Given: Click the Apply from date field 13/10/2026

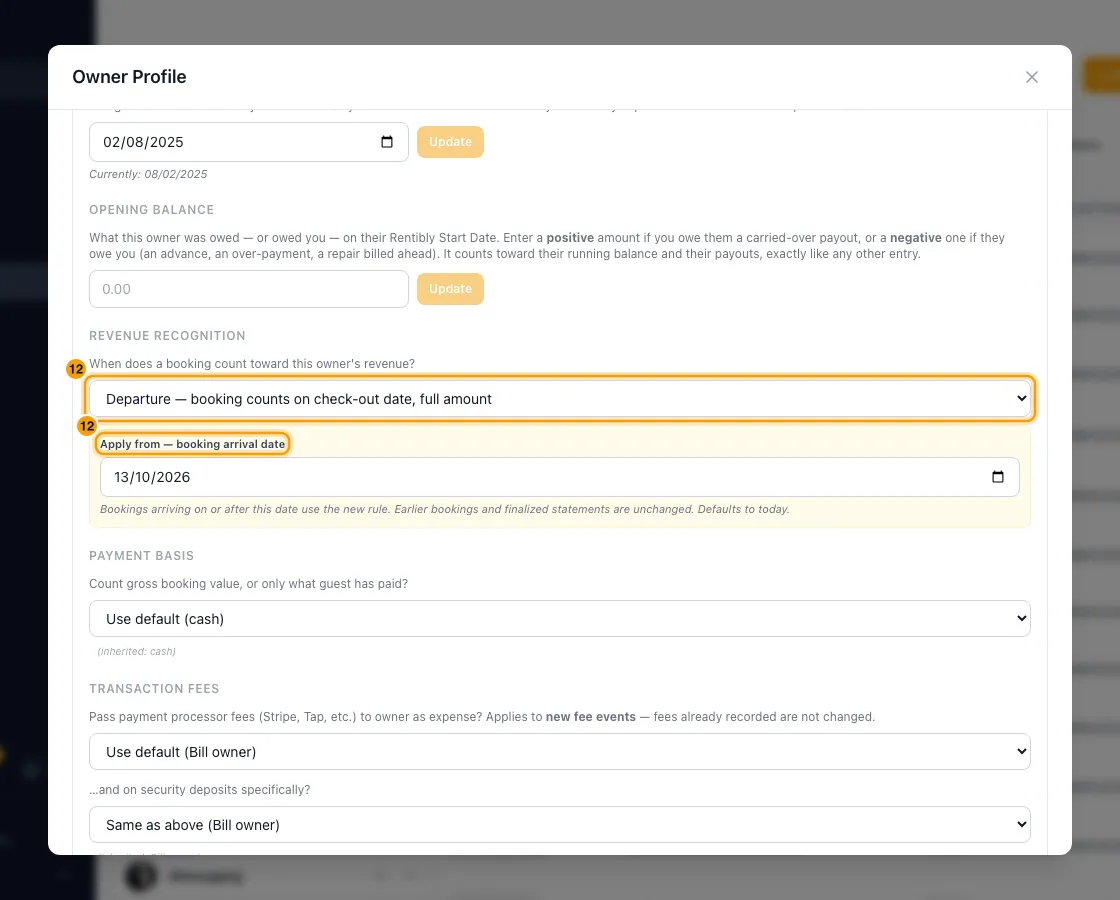Looking at the screenshot, I should (559, 477).
